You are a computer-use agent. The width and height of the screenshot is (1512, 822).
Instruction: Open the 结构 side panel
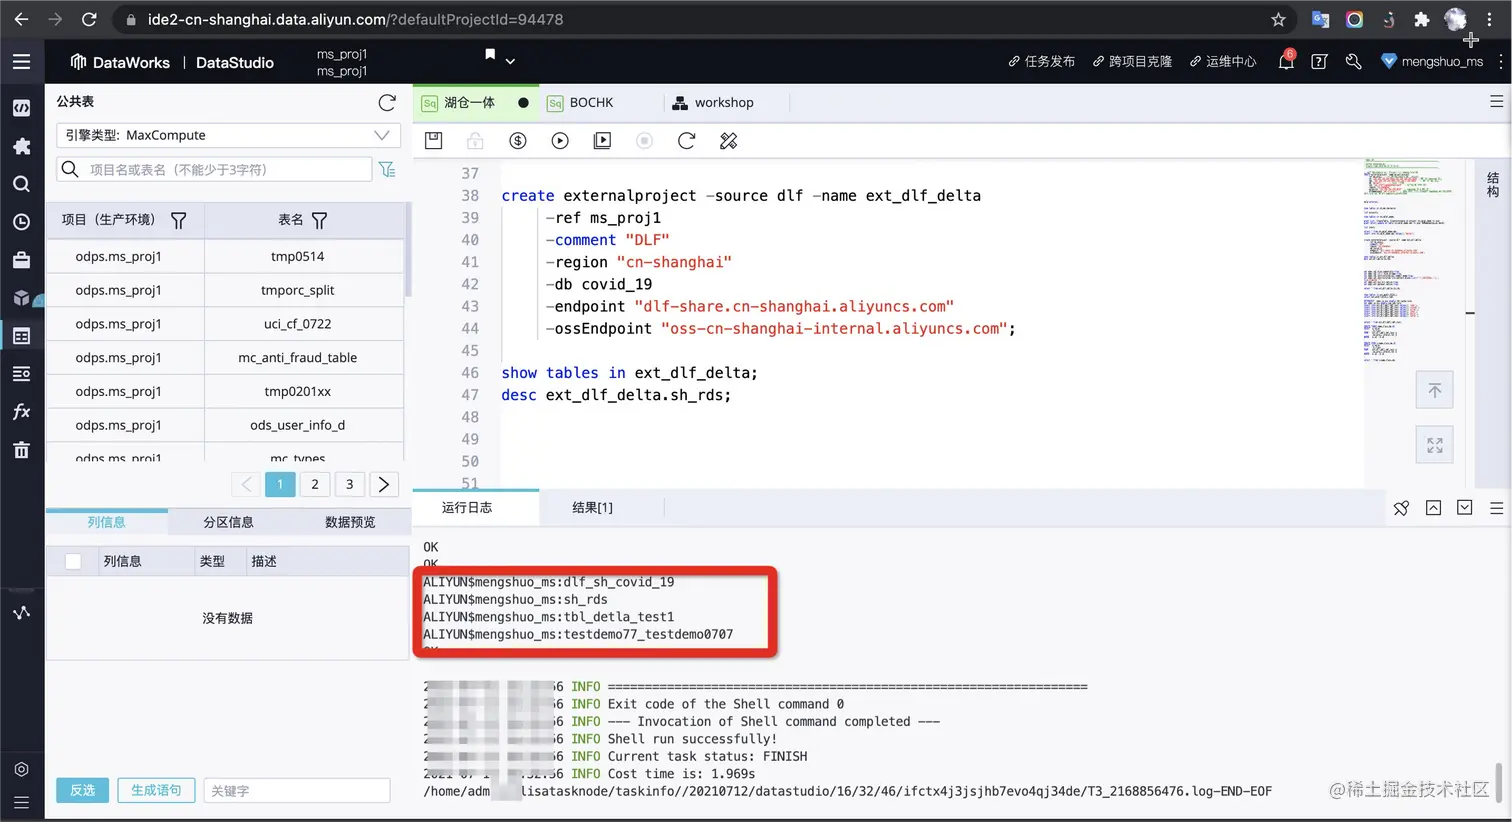coord(1493,184)
